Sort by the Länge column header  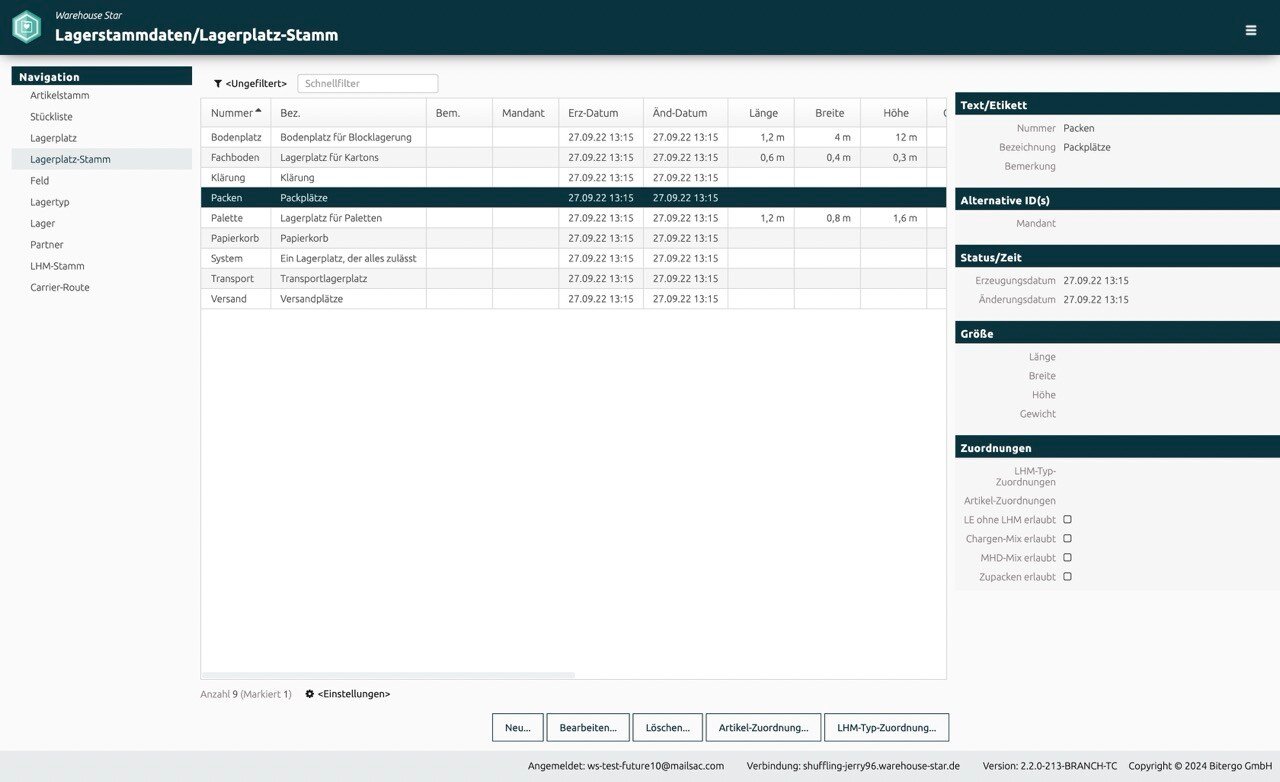click(761, 113)
